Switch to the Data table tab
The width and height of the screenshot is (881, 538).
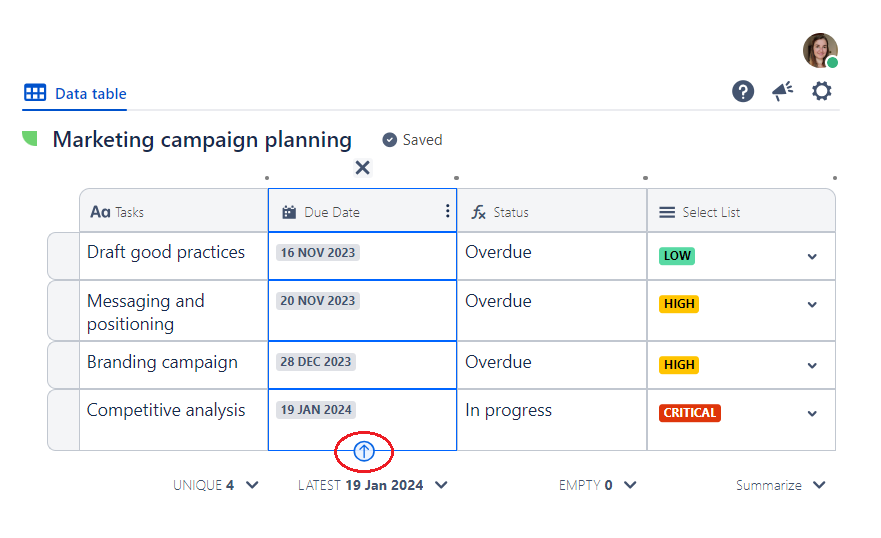(76, 94)
